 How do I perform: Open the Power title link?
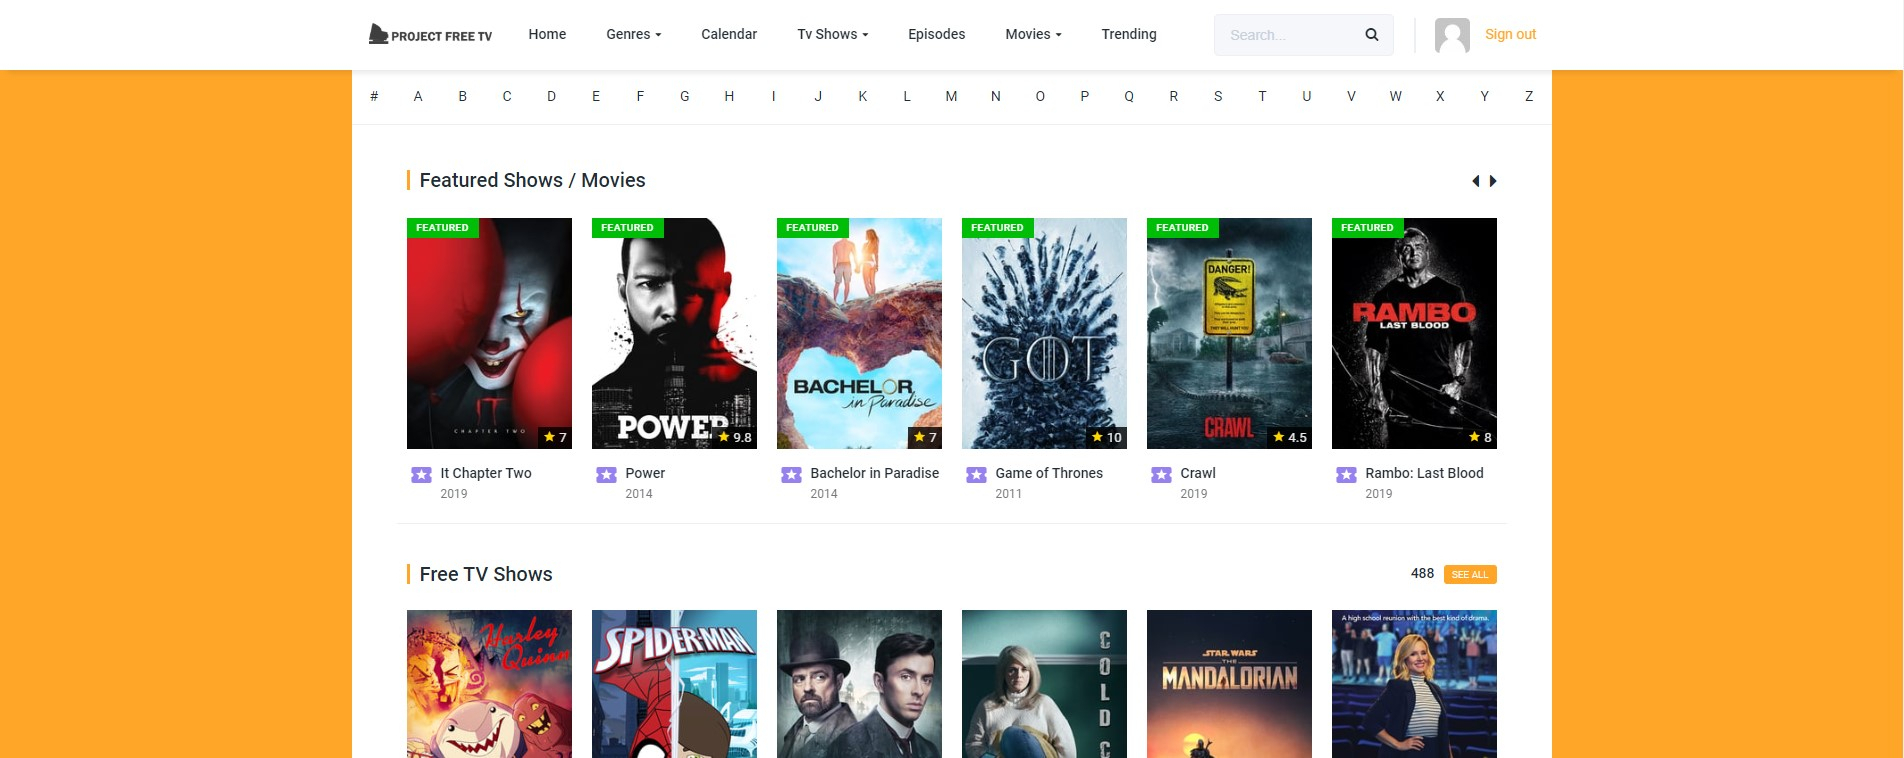click(x=645, y=473)
